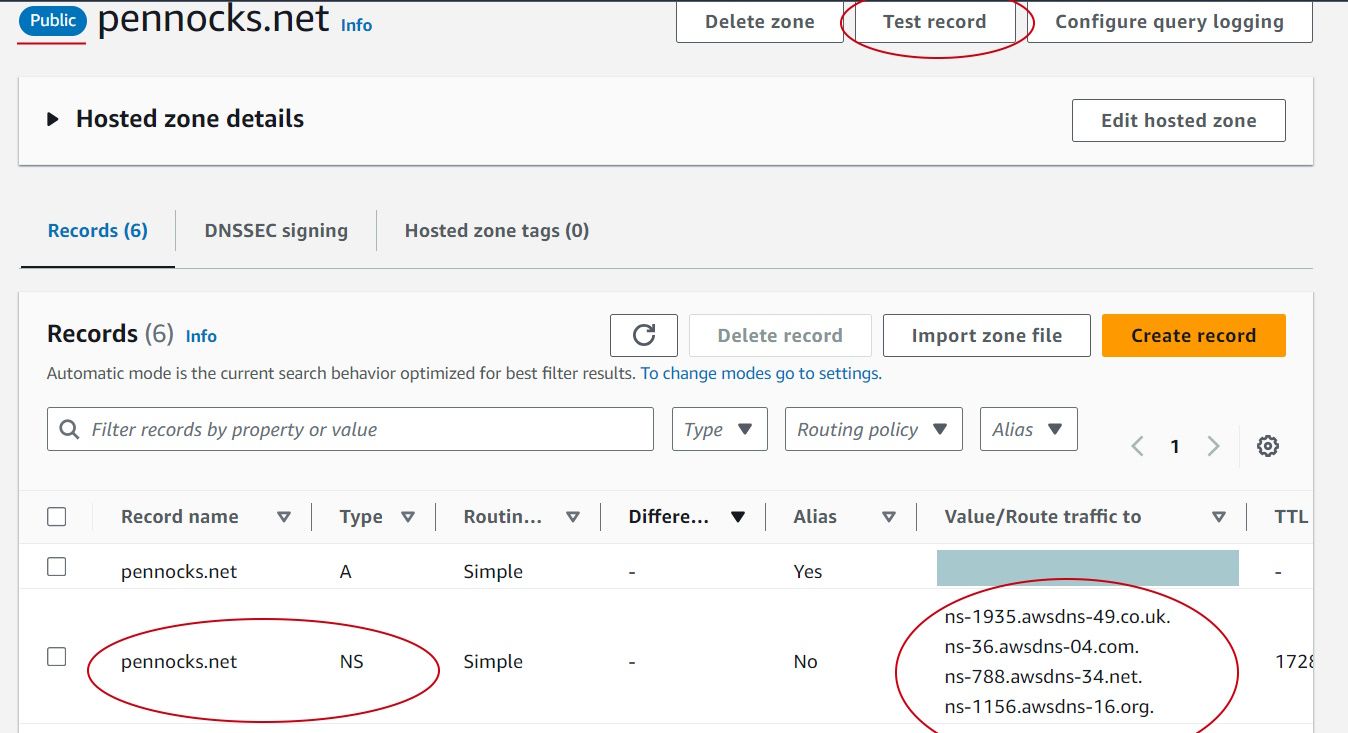Click the Delete zone button
Screen dimensions: 1348x733
760,21
